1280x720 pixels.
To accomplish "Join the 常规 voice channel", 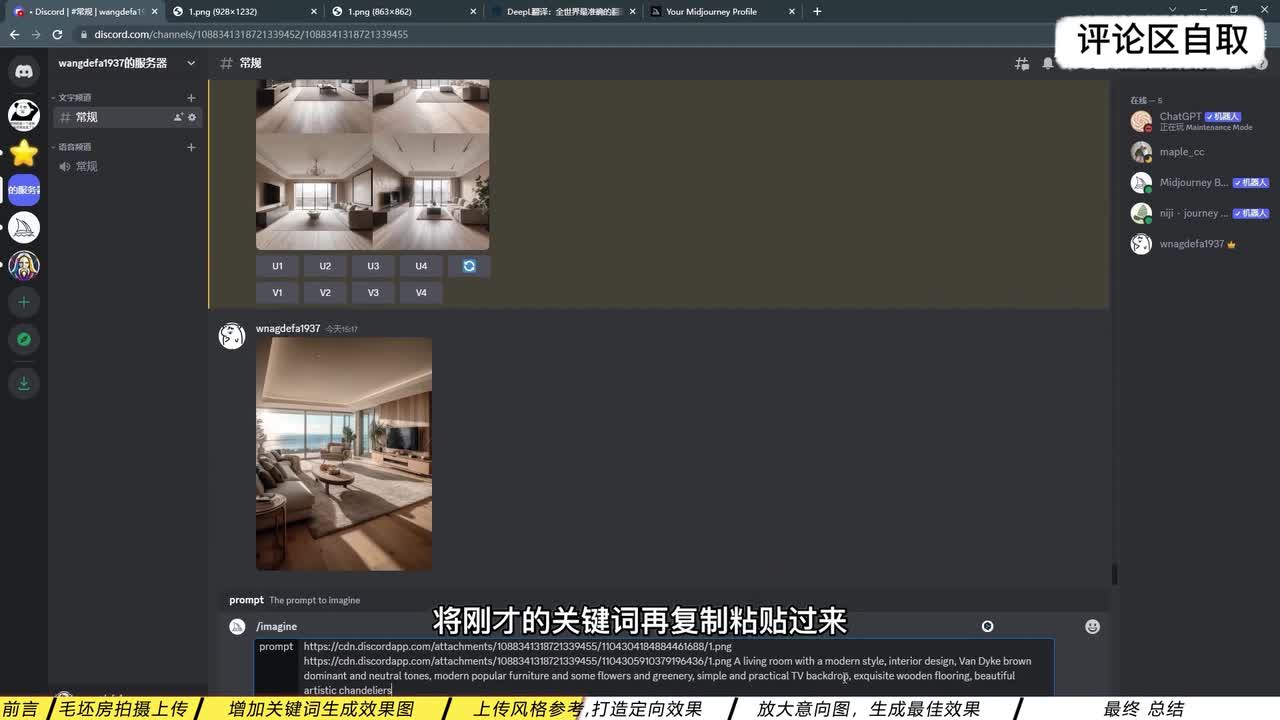I will coord(87,167).
